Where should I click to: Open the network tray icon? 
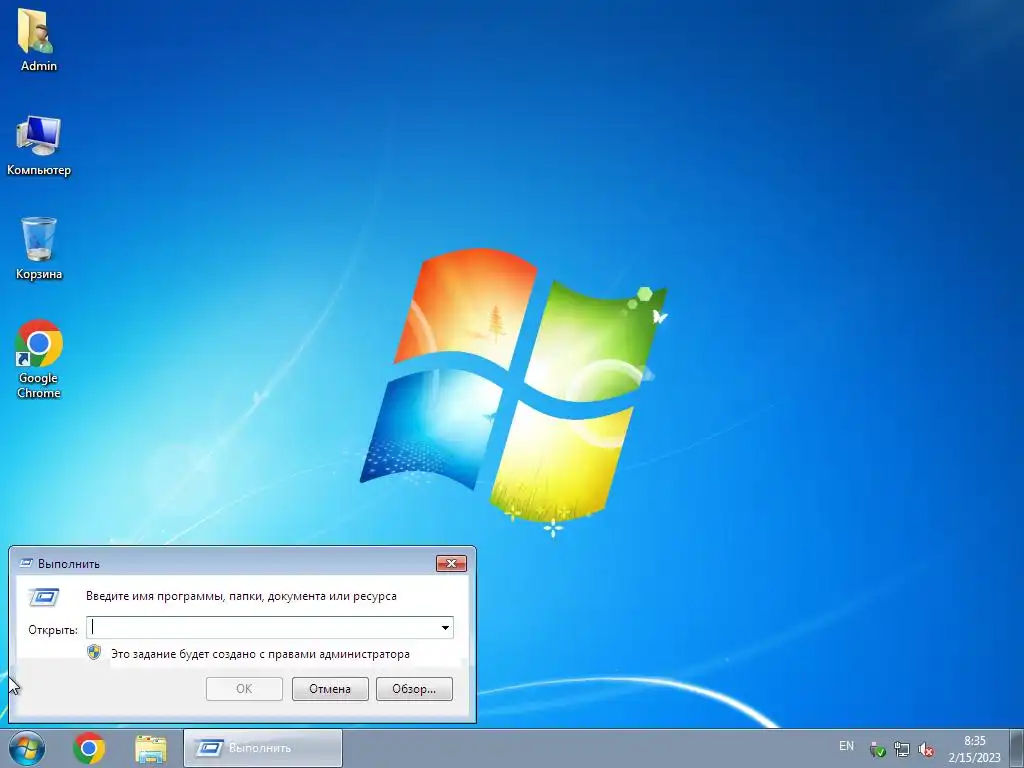tap(901, 749)
